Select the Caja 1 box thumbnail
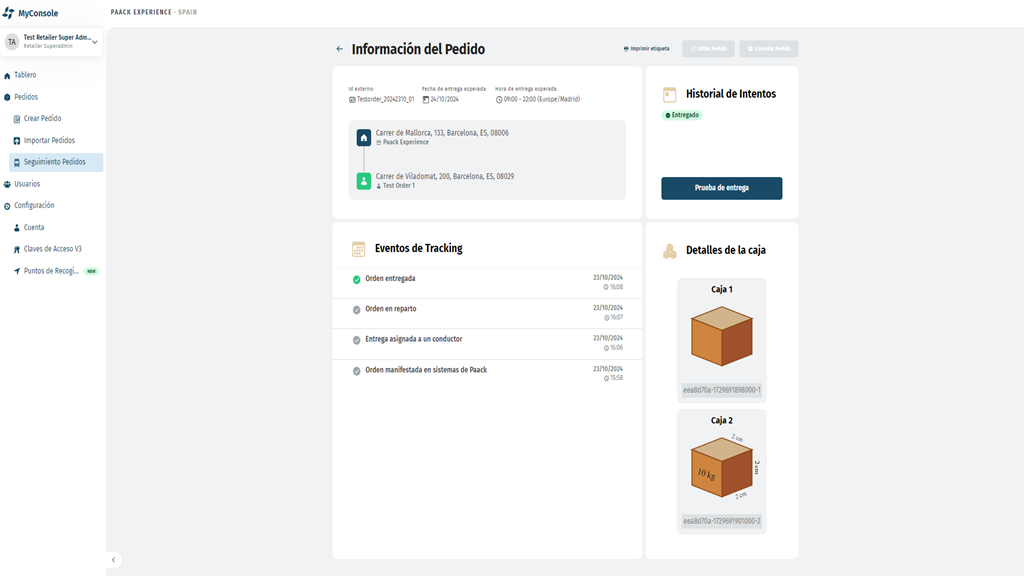Image resolution: width=1024 pixels, height=576 pixels. point(721,338)
